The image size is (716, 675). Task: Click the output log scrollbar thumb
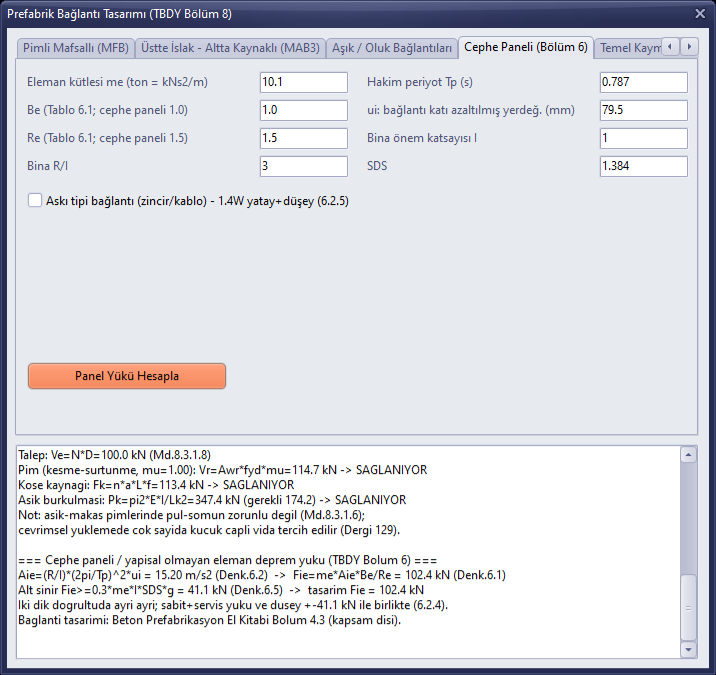click(688, 607)
